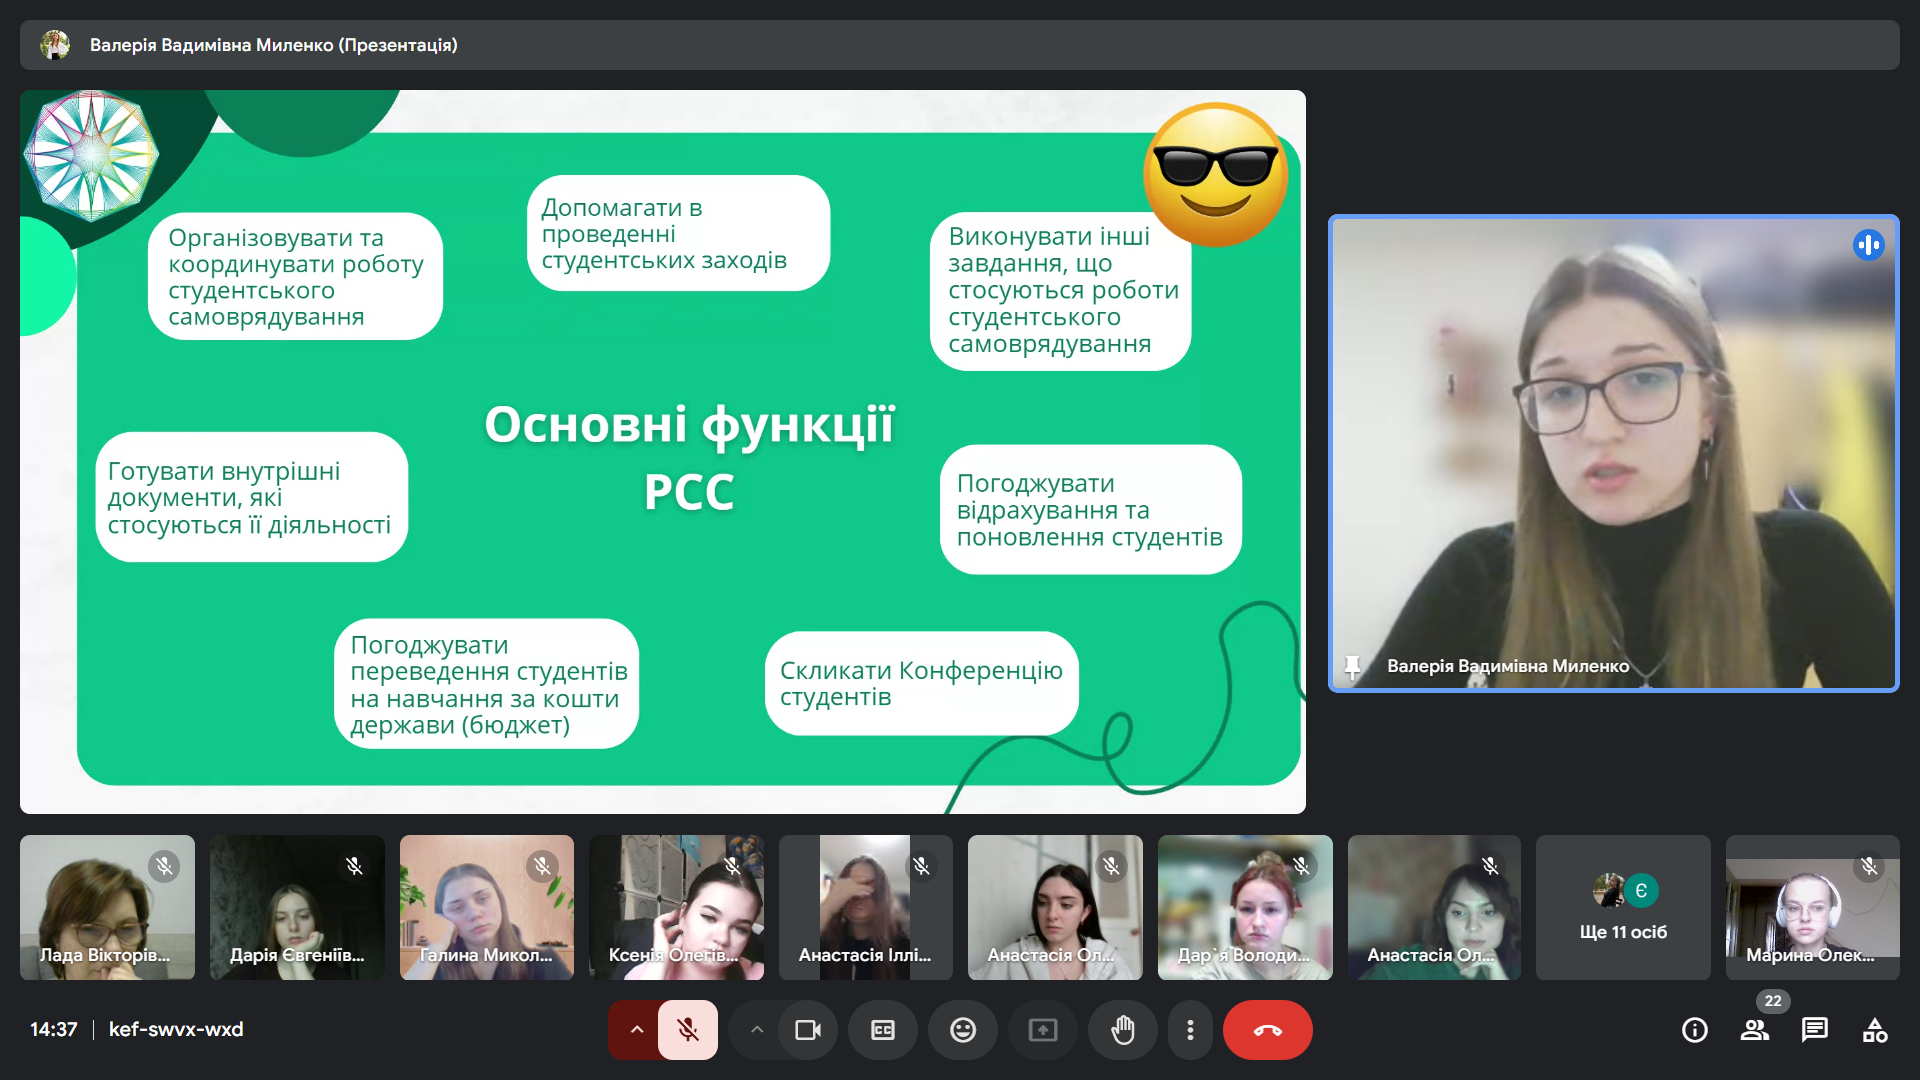Open the activities panel icon
Screen dimensions: 1920x1080
coord(1875,1030)
